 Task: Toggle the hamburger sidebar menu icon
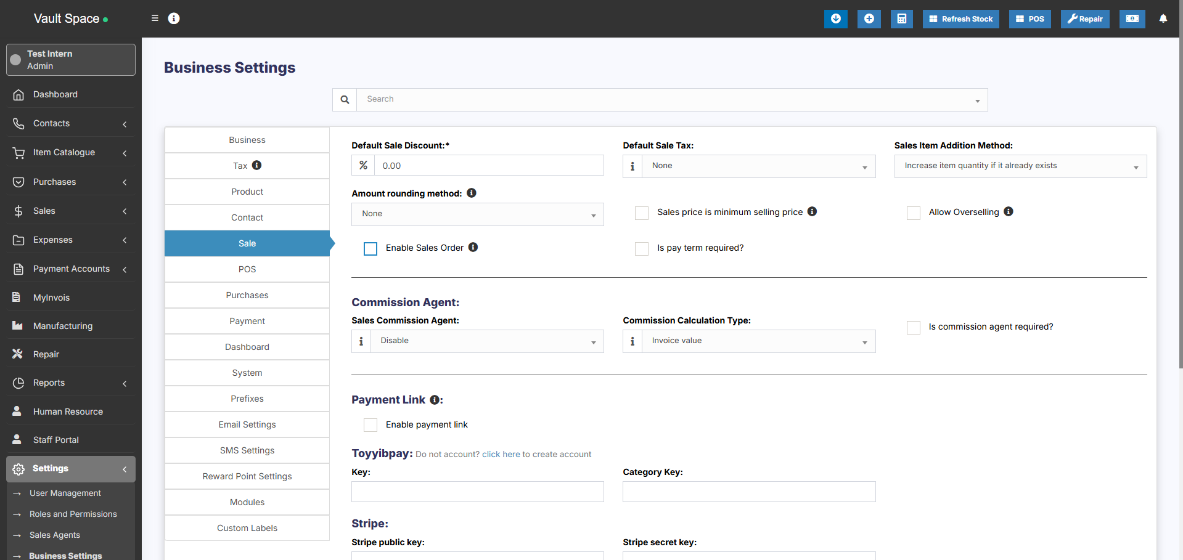point(155,19)
